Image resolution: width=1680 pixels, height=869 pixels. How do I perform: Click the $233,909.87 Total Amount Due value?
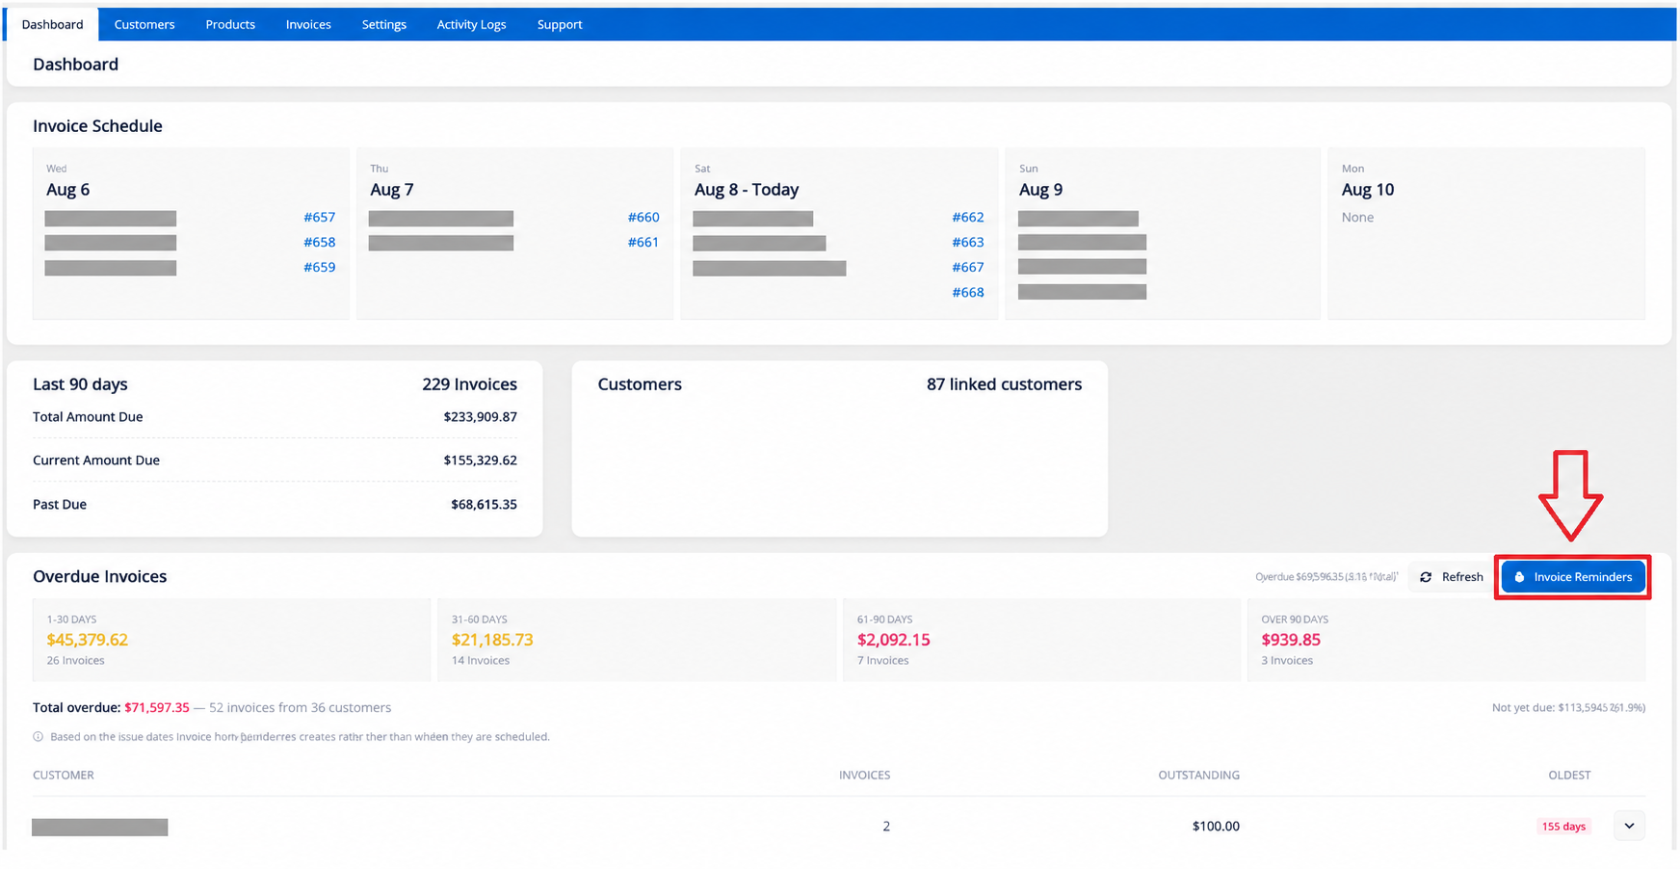480,417
